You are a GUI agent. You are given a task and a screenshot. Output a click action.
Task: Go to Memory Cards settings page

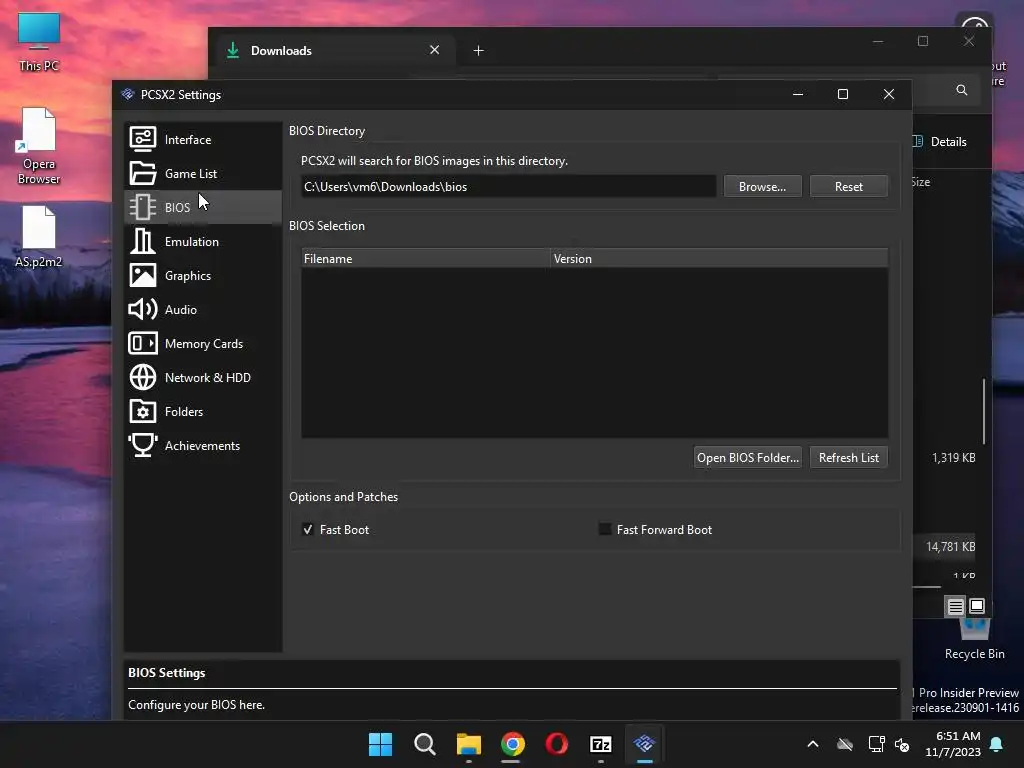[x=202, y=343]
